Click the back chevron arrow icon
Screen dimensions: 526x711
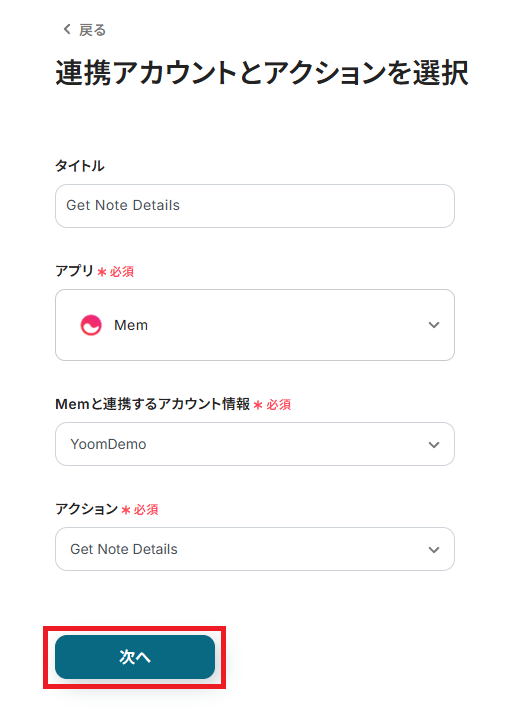(x=67, y=29)
